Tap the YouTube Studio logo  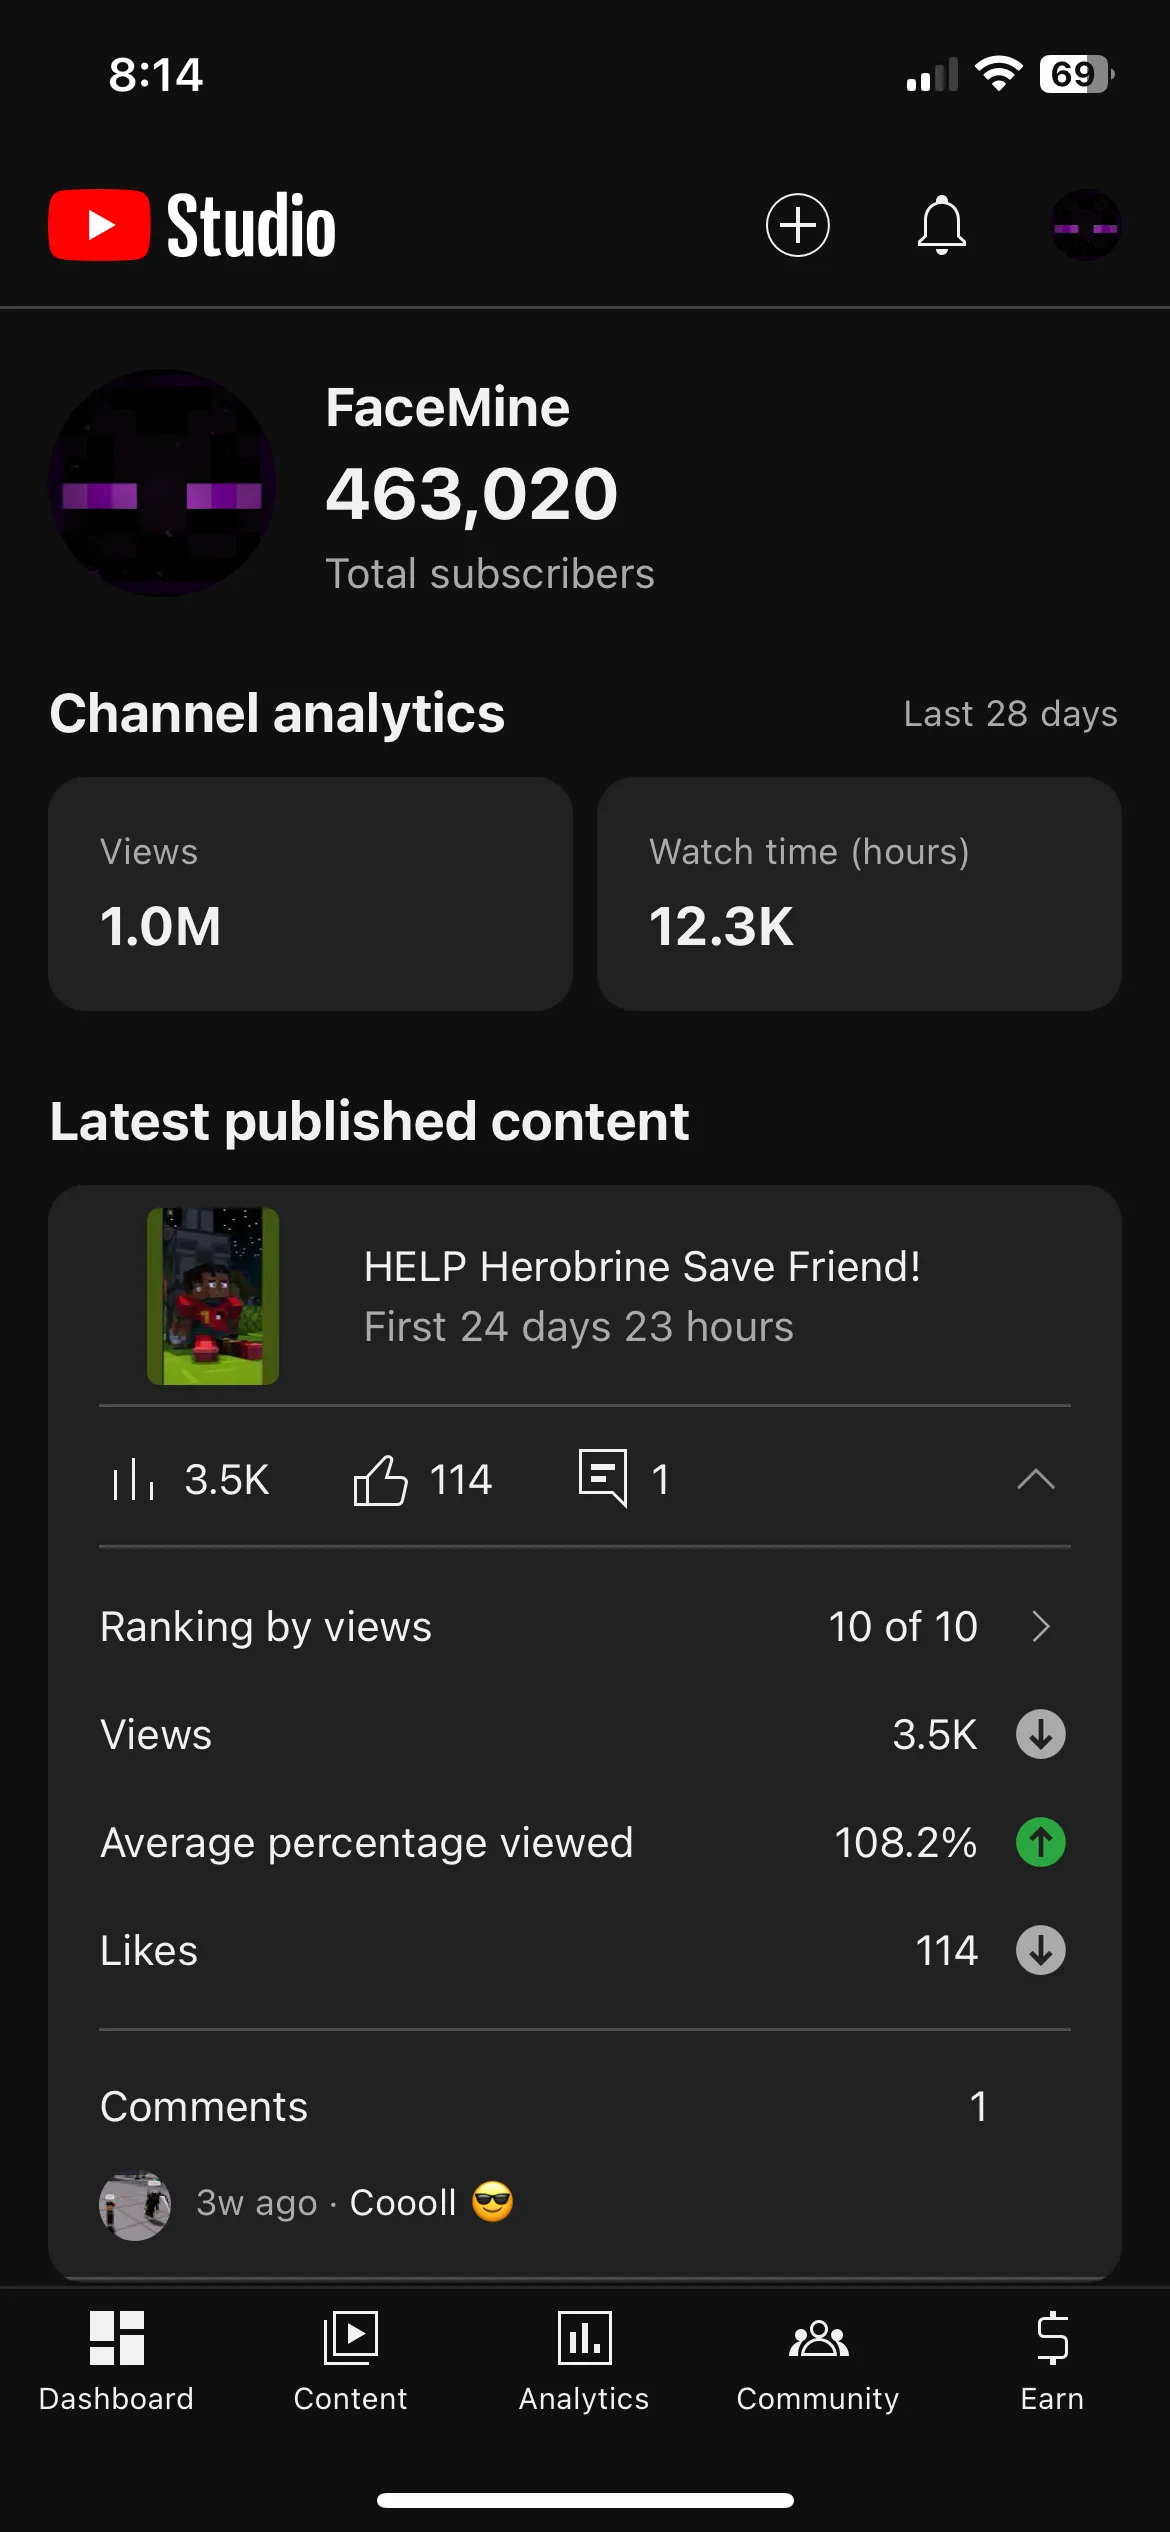[192, 226]
